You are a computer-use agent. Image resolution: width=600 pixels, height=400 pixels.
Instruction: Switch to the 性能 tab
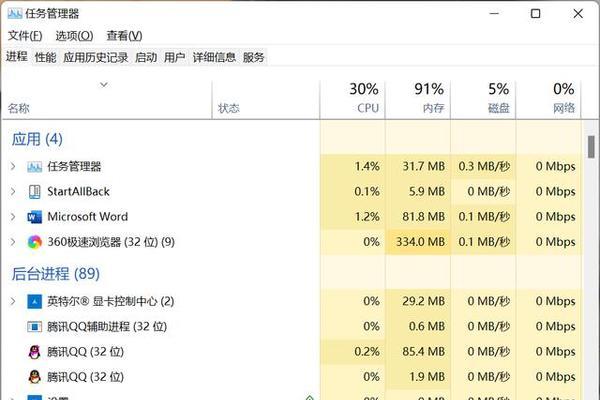45,58
